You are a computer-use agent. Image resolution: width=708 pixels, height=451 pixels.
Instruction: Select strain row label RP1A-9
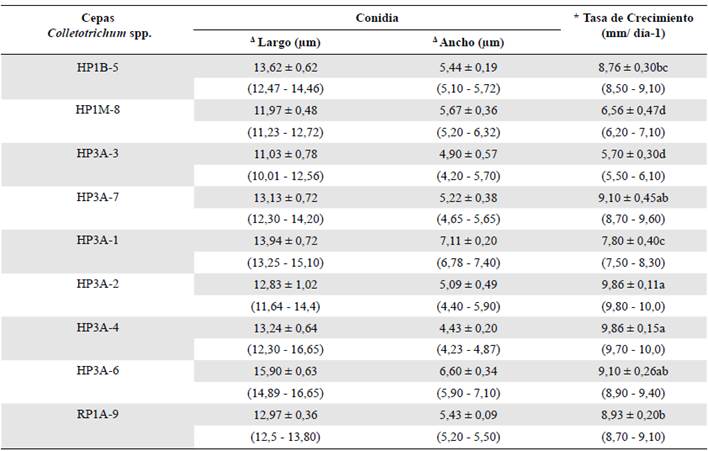[96, 413]
